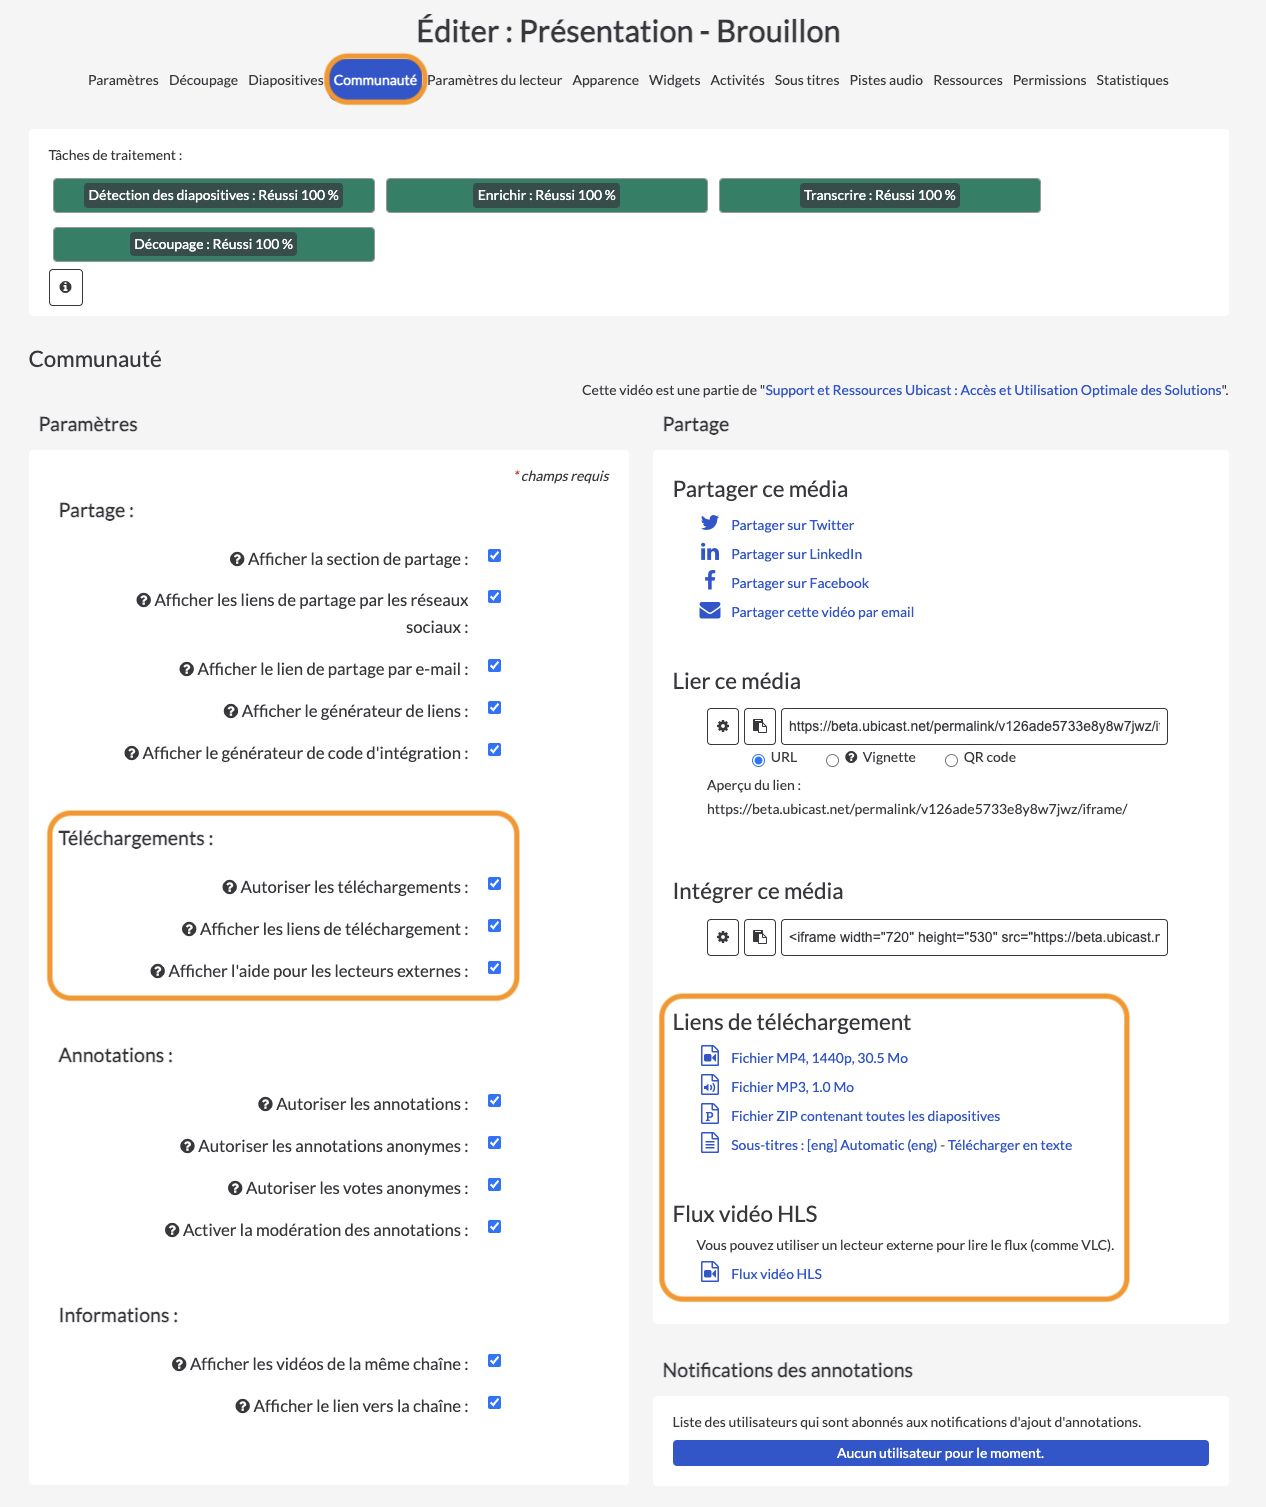
Task: Open the Diapositives tab
Action: [286, 80]
